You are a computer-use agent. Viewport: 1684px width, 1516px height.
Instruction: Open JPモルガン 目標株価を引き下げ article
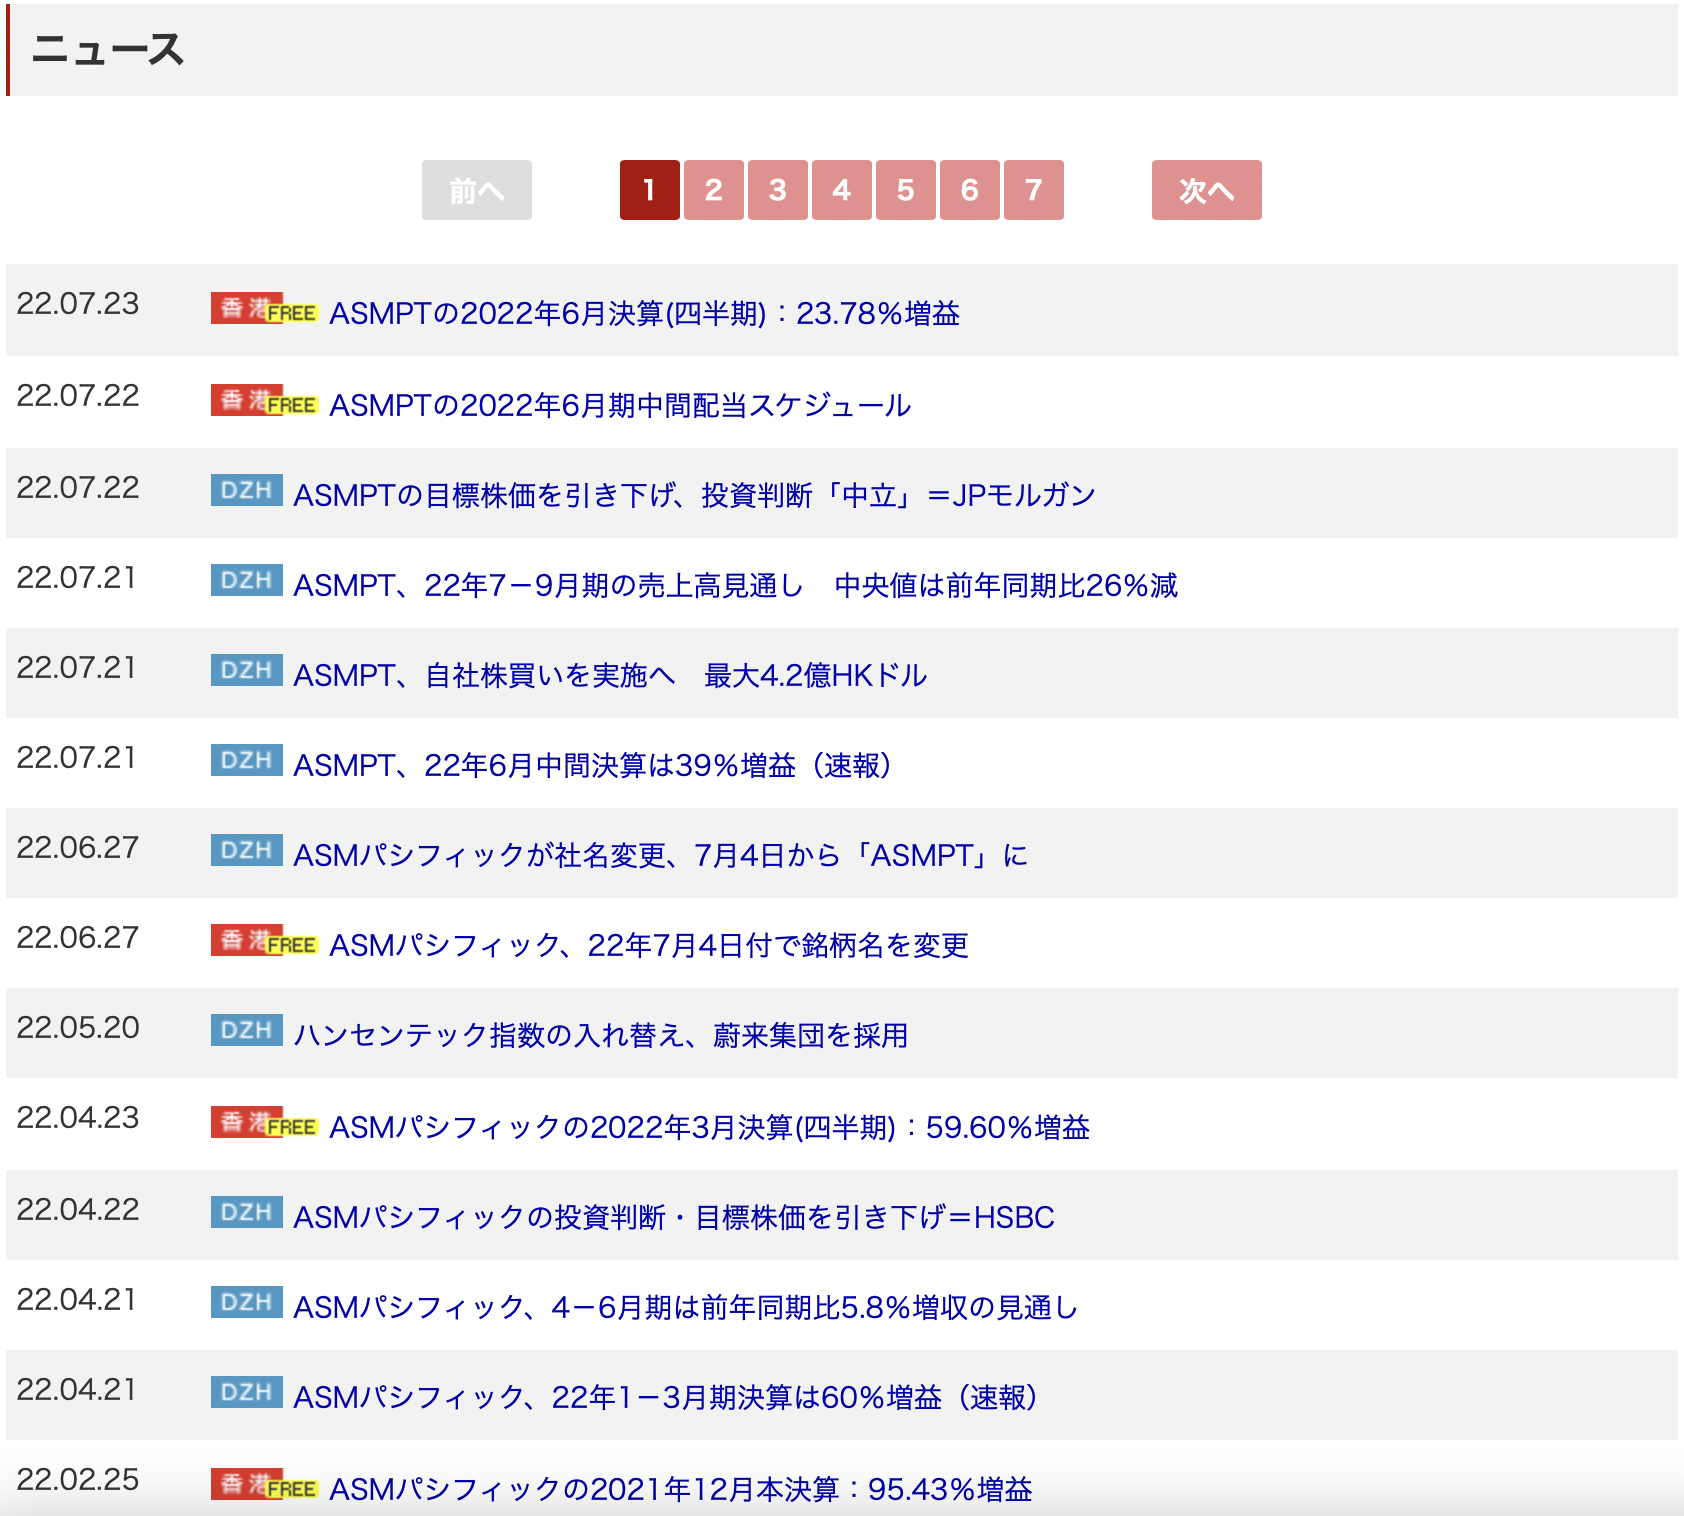(x=694, y=495)
